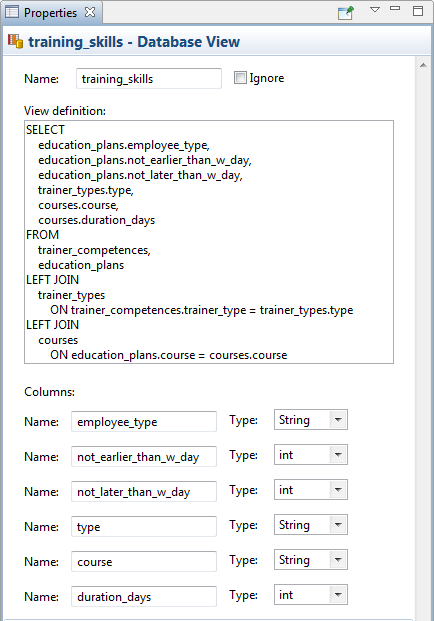This screenshot has width=434, height=621.
Task: Minimize the Properties panel
Action: [x=395, y=8]
